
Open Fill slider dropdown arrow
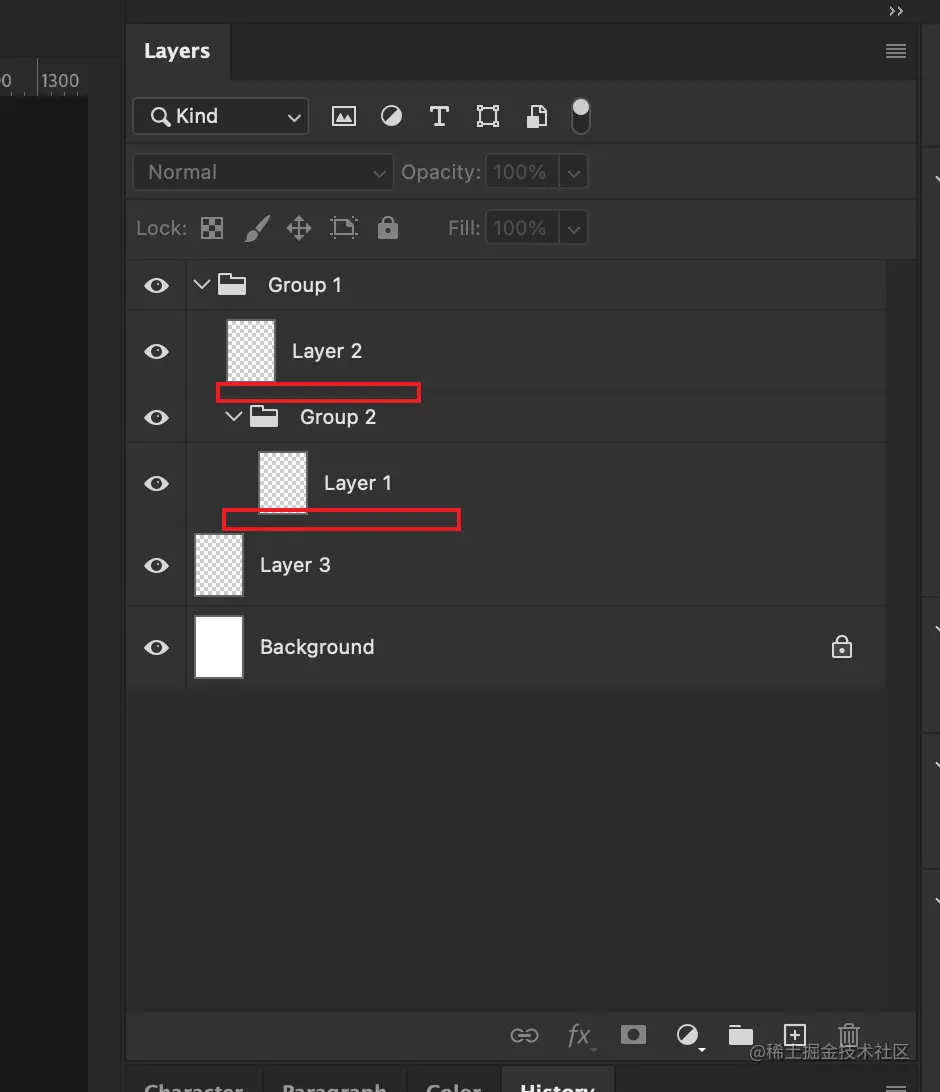pyautogui.click(x=573, y=228)
